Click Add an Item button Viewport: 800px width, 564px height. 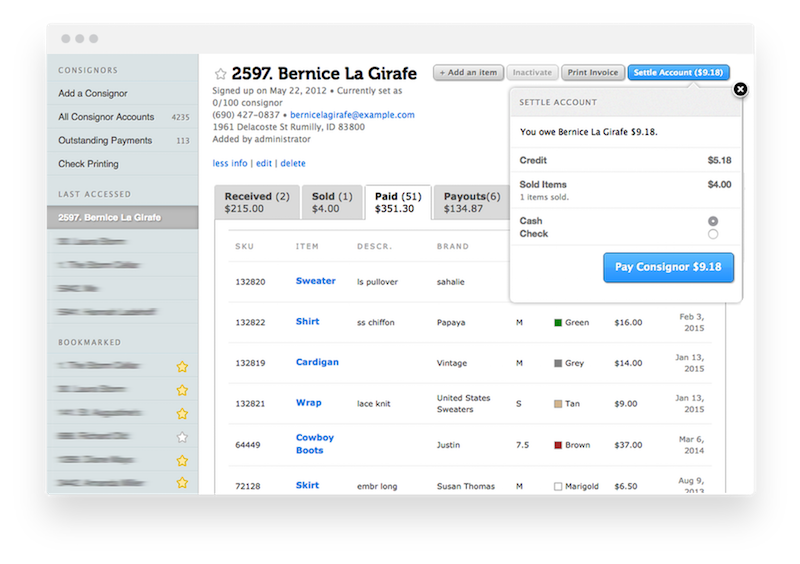tap(468, 72)
